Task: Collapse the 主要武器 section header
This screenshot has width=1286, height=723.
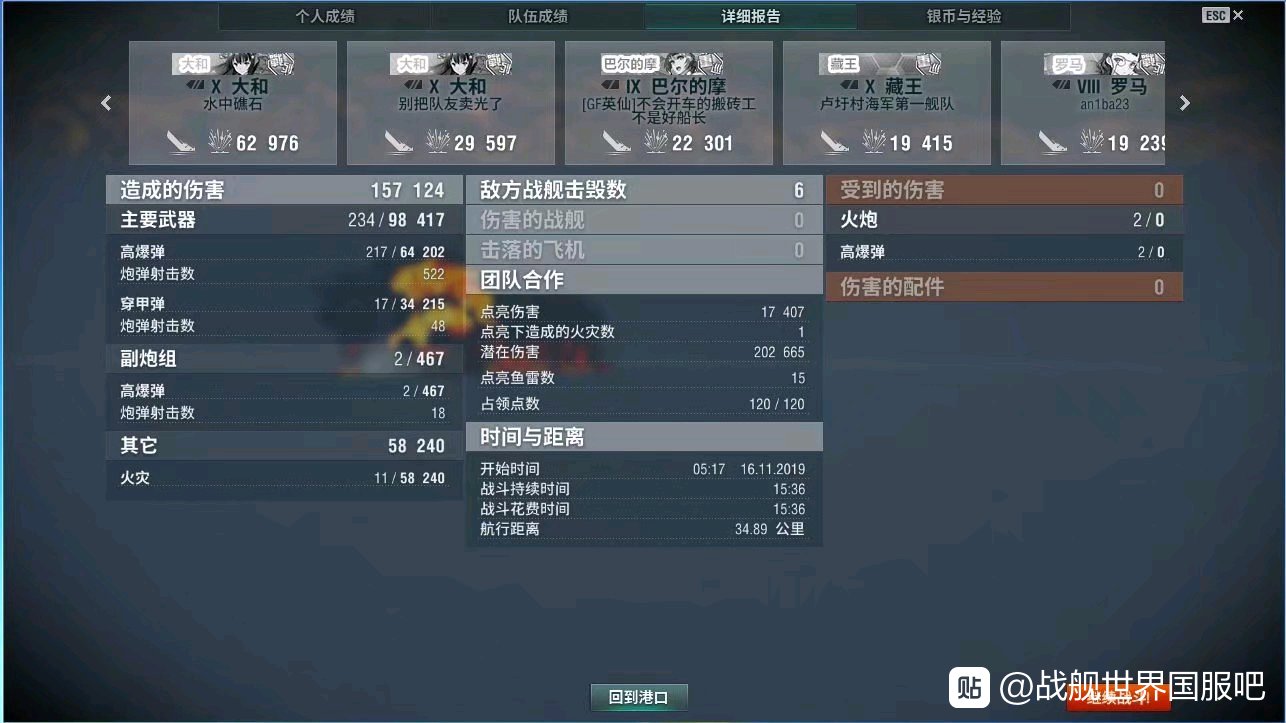Action: point(284,220)
